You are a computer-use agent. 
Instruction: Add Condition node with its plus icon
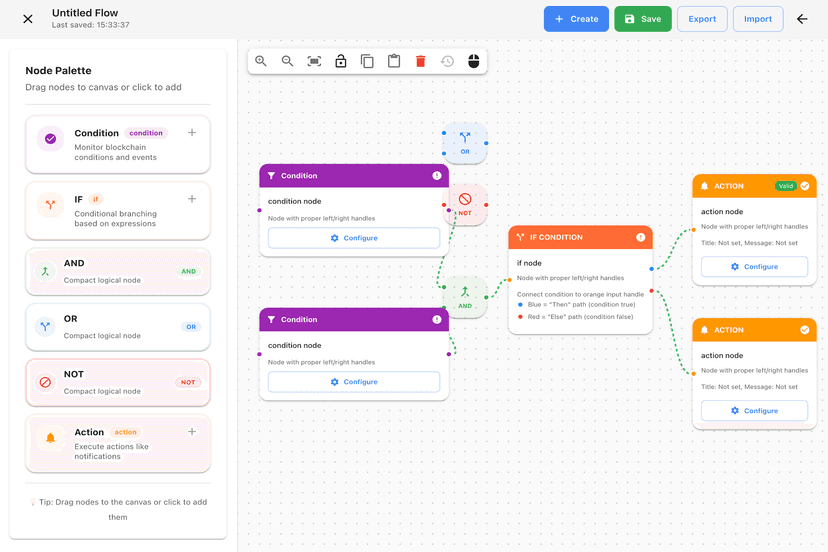[x=192, y=133]
